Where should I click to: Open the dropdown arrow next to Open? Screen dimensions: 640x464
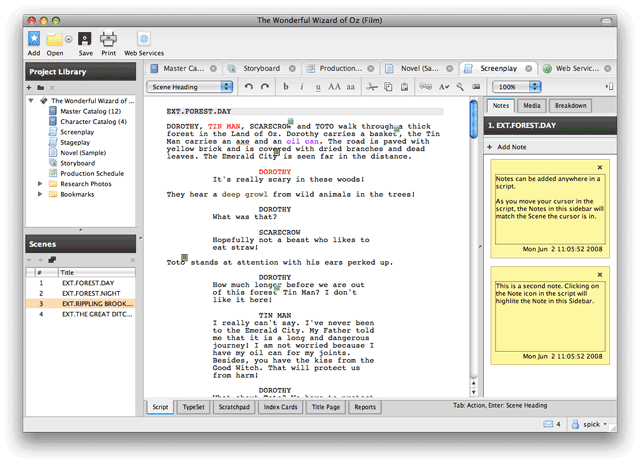coord(69,40)
